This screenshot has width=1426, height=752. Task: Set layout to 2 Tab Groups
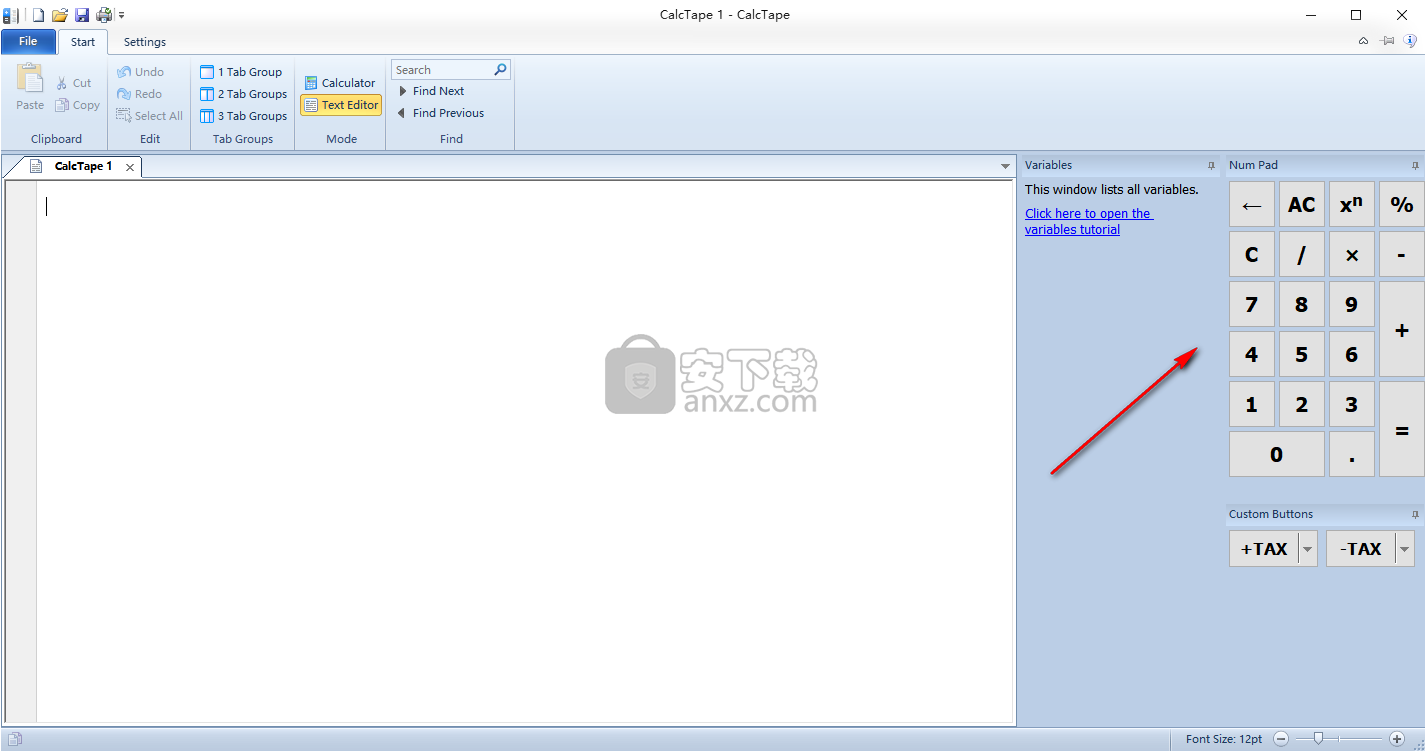pos(243,94)
